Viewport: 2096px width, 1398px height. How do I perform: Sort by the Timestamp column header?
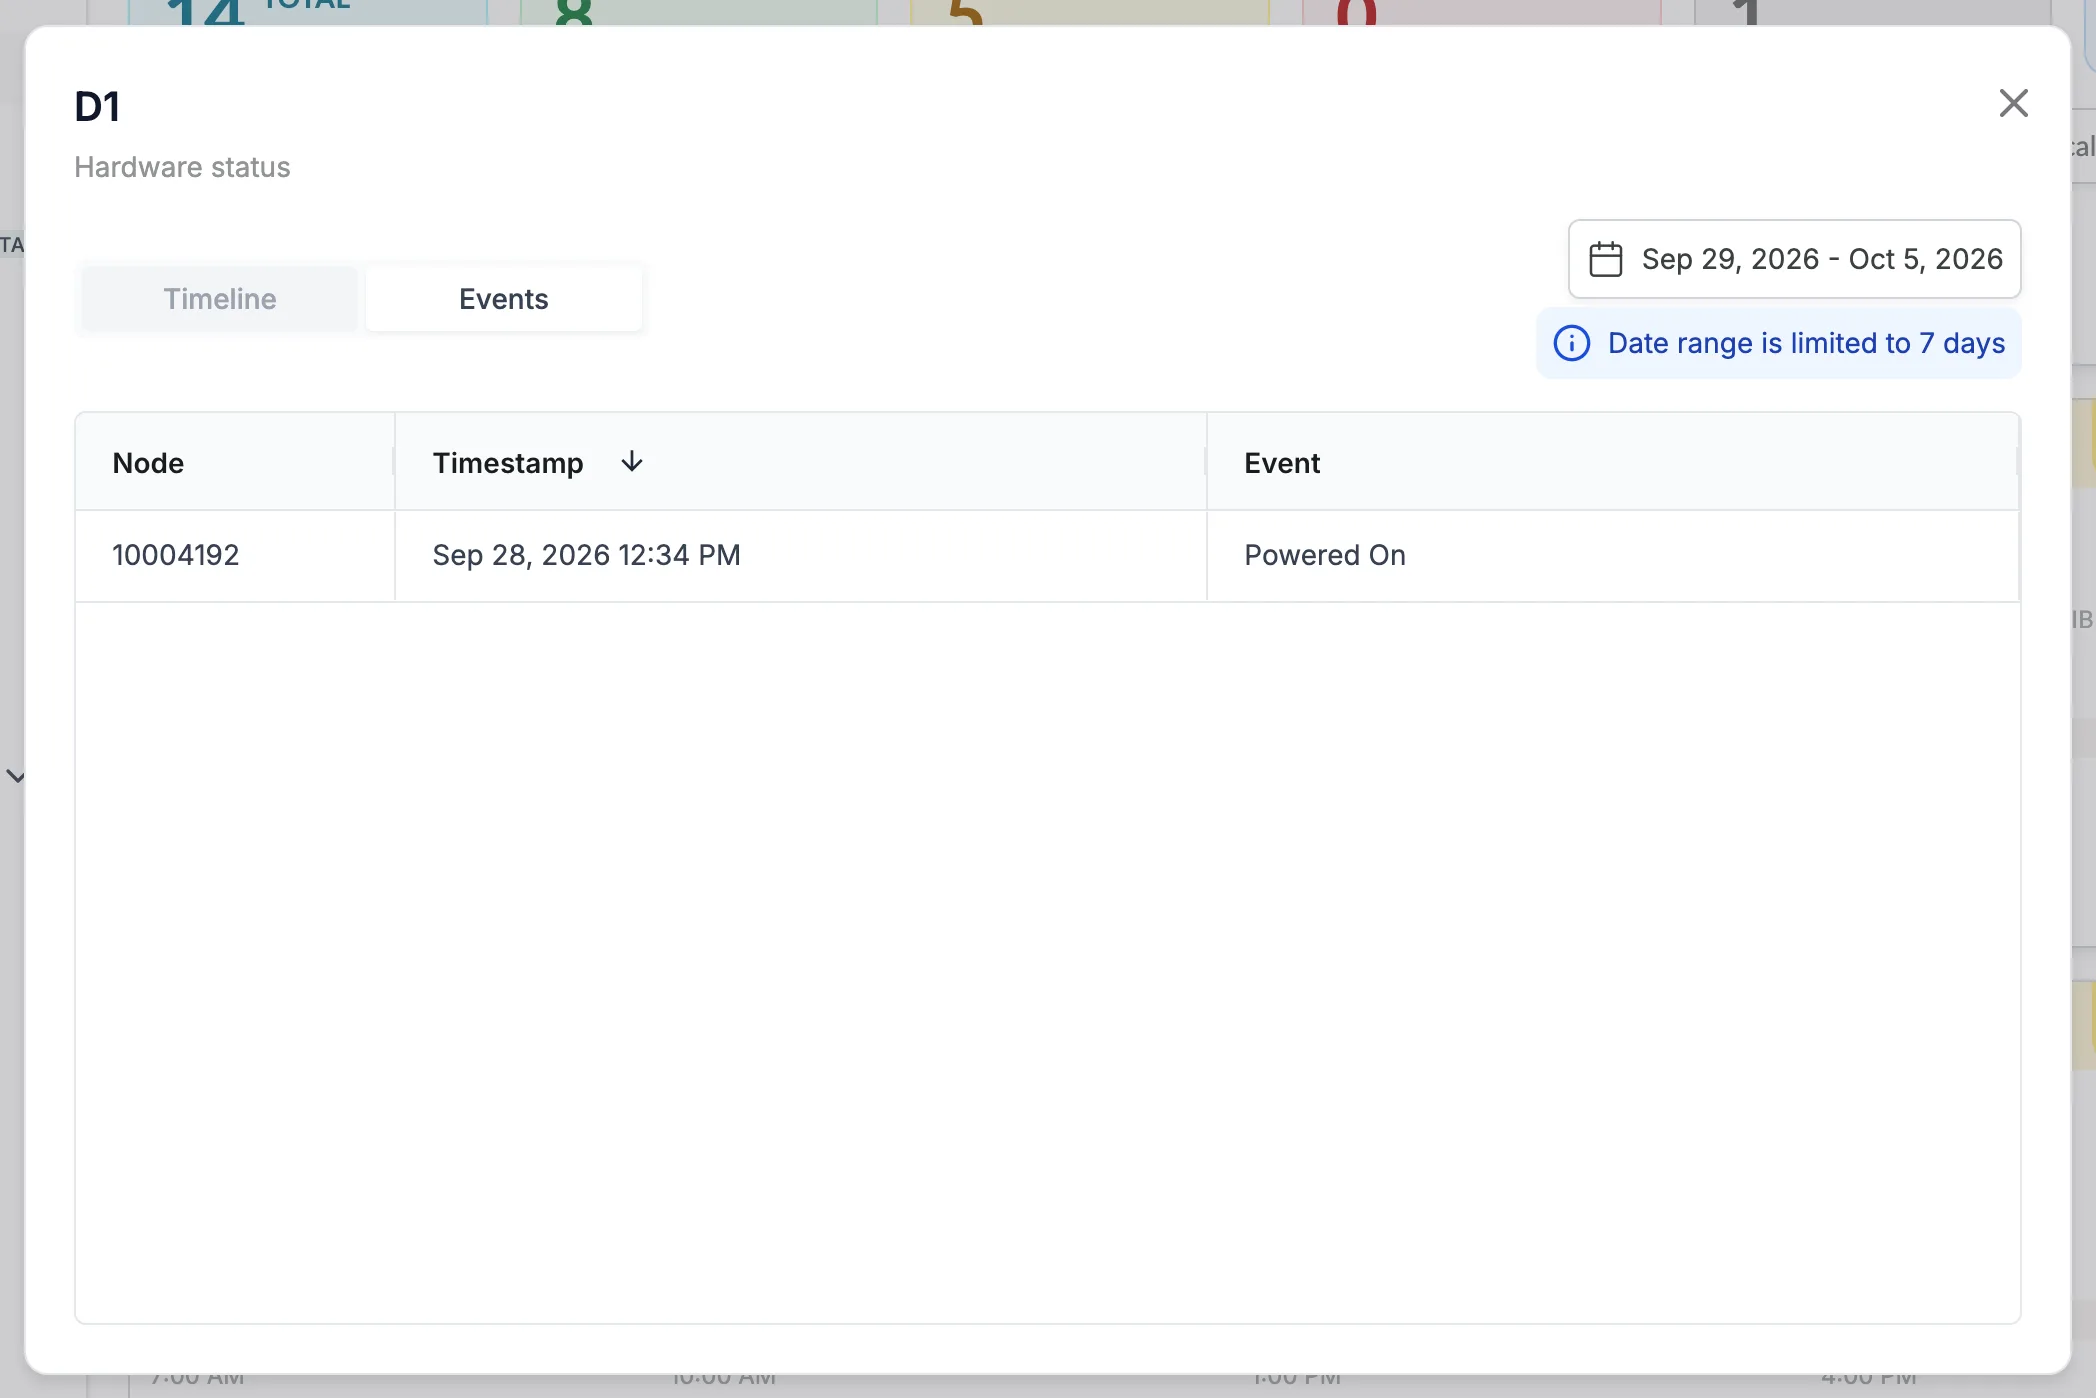tap(801, 462)
